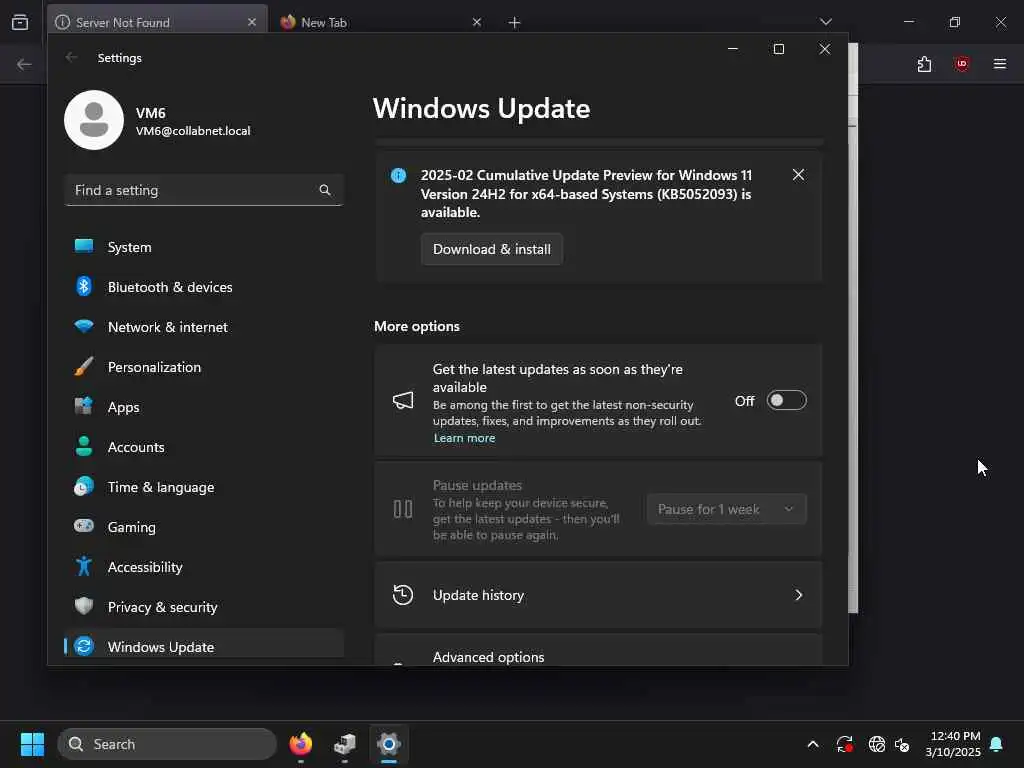
Task: Switch to Server Not Found tab
Action: (x=157, y=22)
